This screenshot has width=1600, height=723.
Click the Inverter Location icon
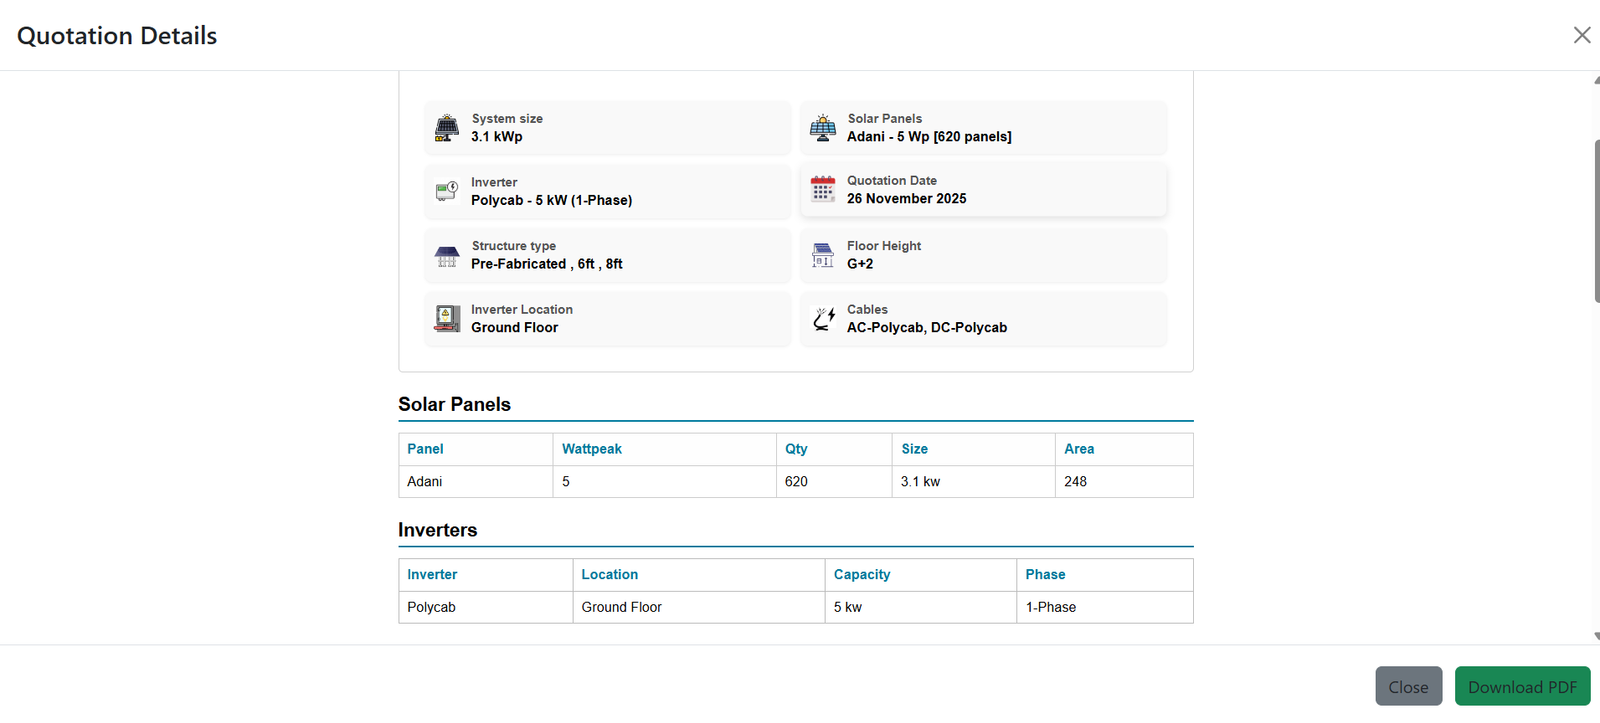point(447,319)
